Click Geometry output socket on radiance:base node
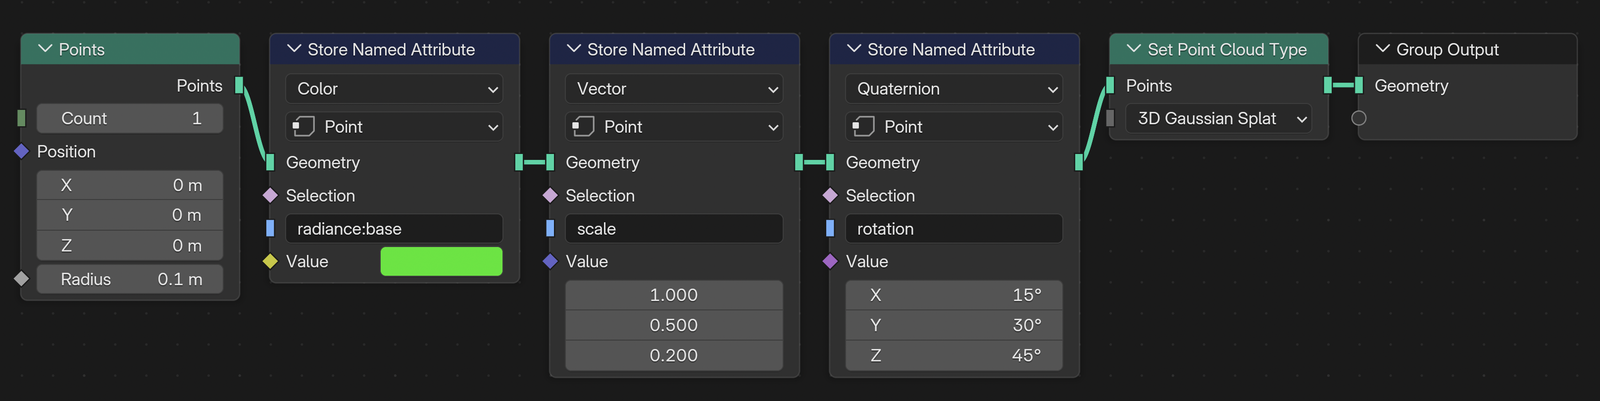 click(x=519, y=162)
